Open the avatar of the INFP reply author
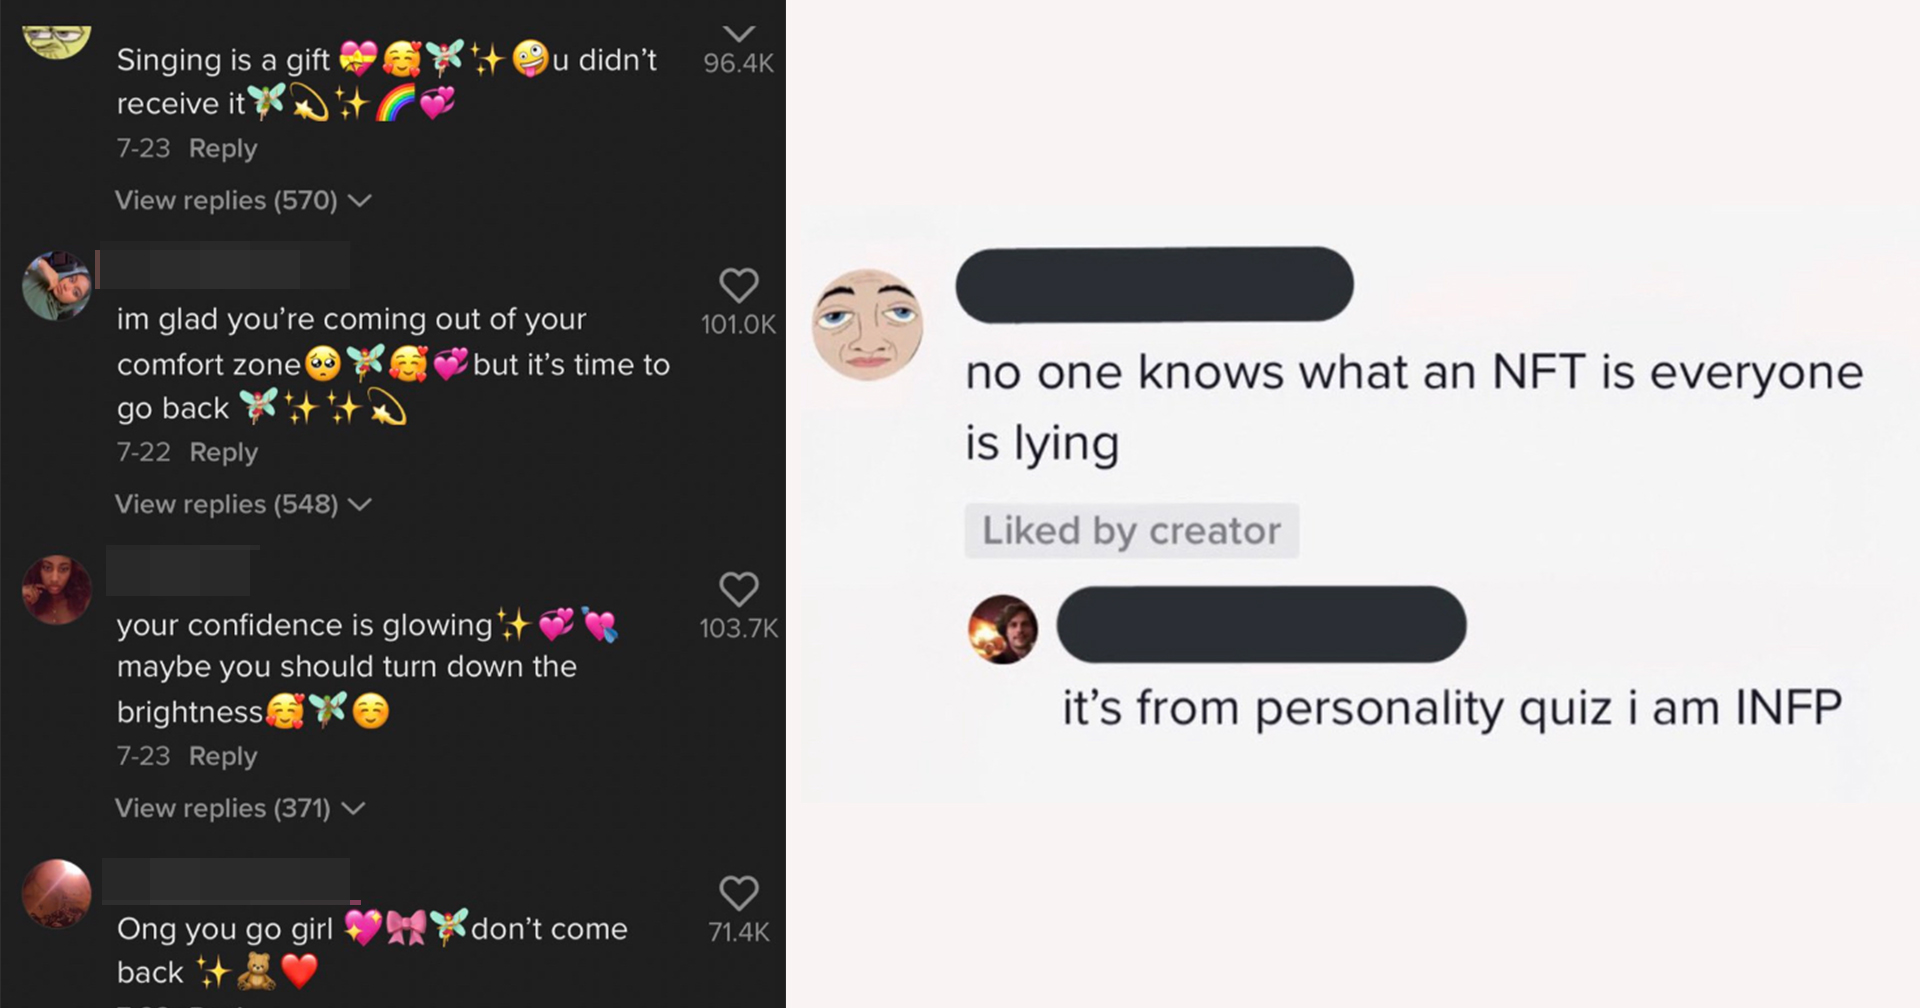1920x1008 pixels. [1003, 629]
